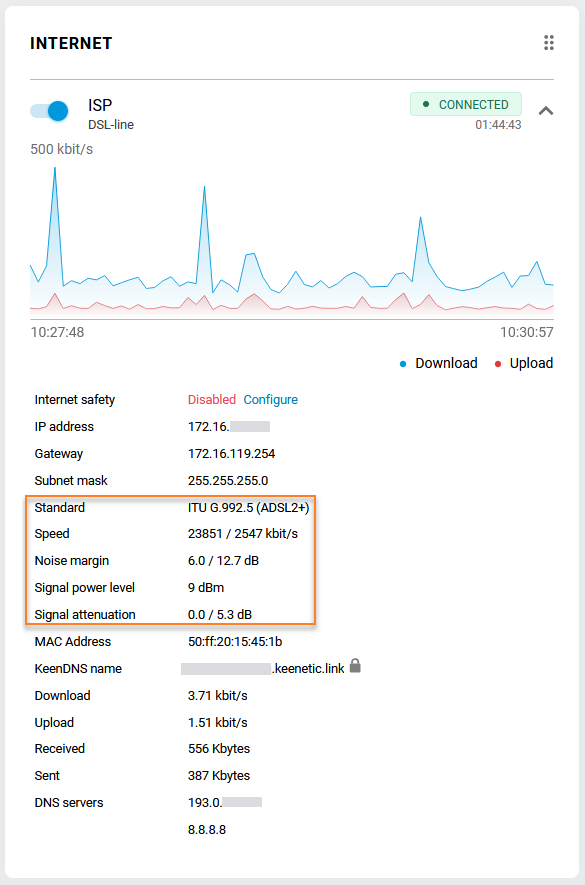Click the Signal attenuation row label
Viewport: 585px width, 885px height.
(x=85, y=615)
